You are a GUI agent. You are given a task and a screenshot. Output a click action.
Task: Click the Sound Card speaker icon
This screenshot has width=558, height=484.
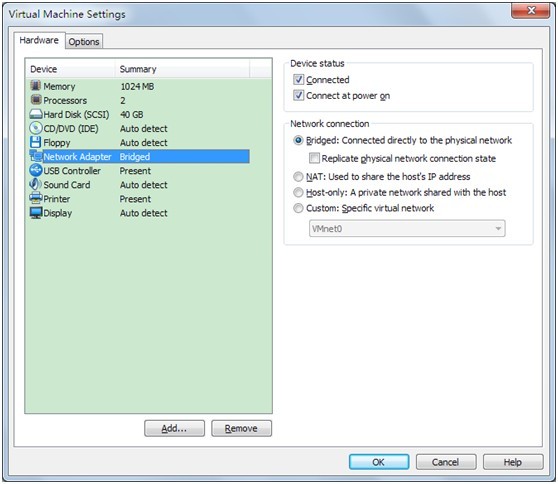tap(36, 184)
